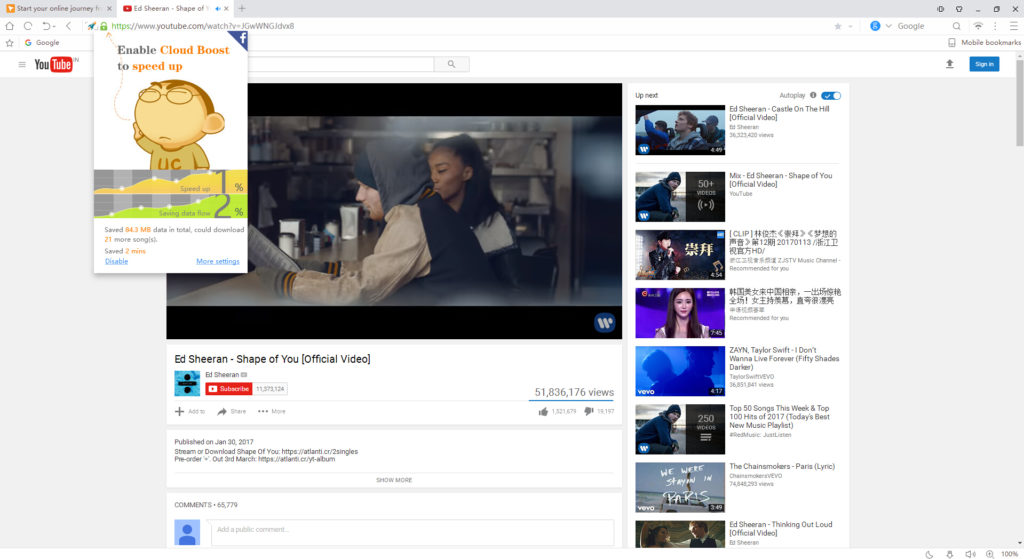Click the page vertical scrollbar

click(x=1019, y=101)
